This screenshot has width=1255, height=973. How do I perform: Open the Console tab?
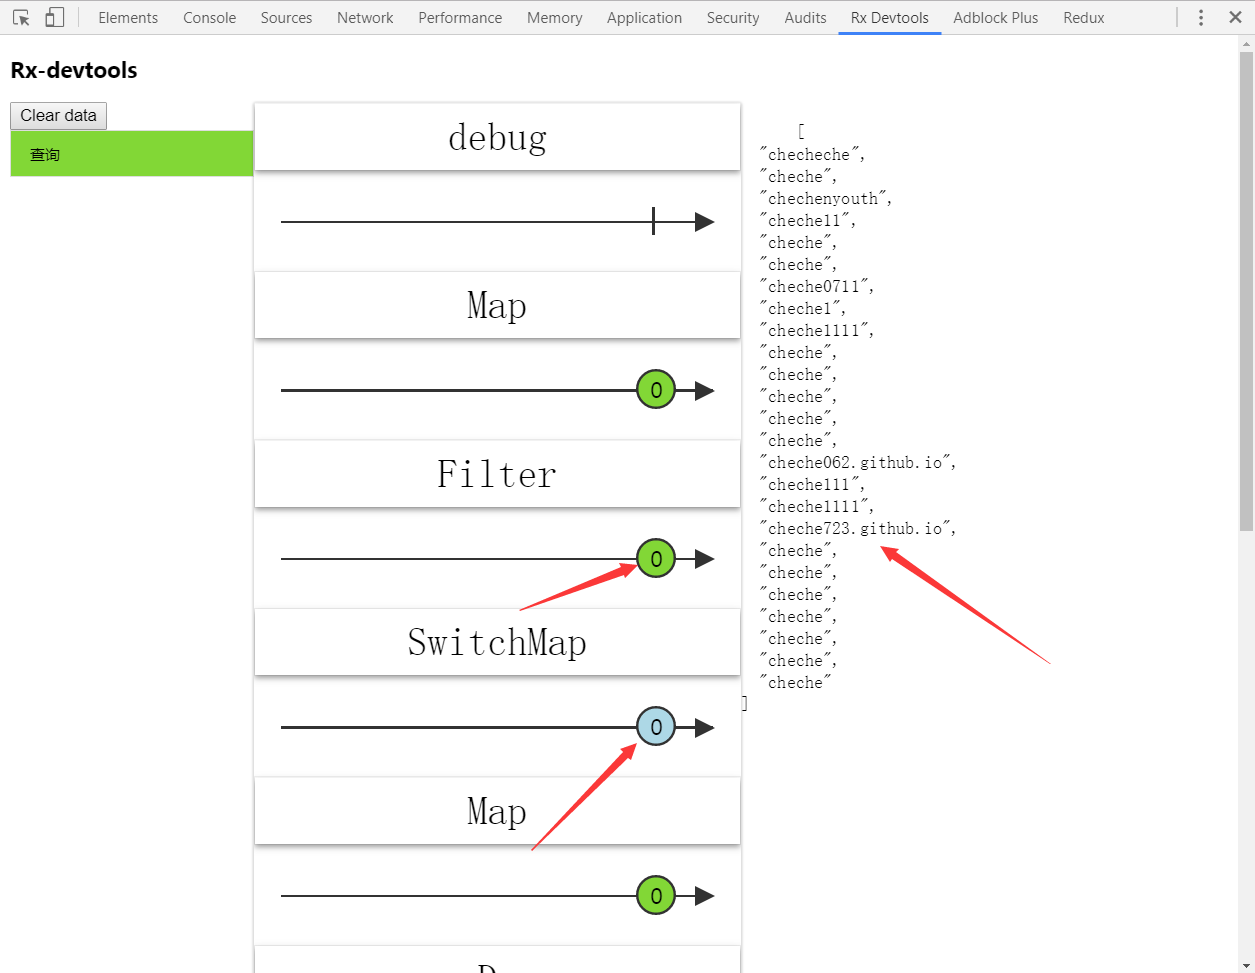coord(210,18)
